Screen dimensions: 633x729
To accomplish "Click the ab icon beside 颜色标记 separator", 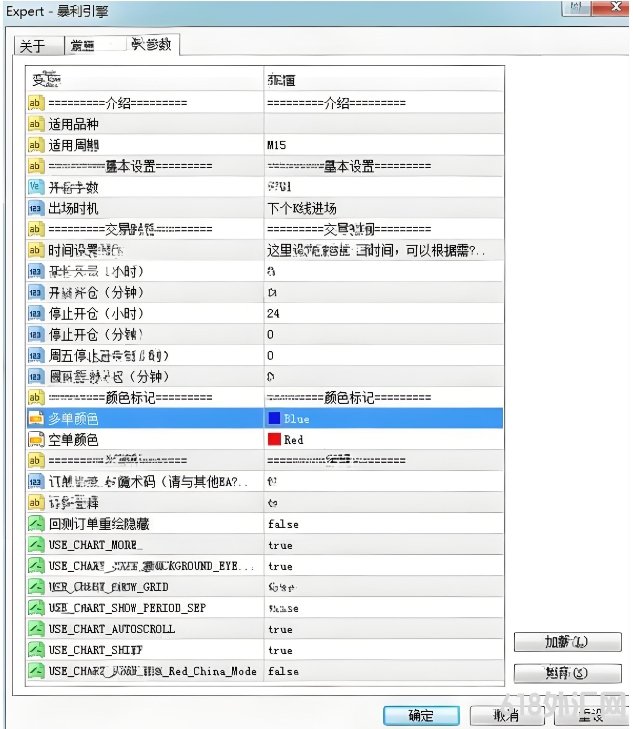I will pos(35,398).
